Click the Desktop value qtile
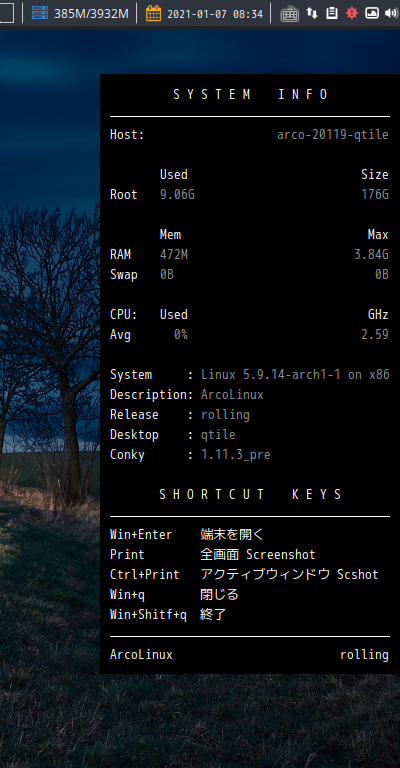Screen dimensions: 400x768 click(218, 435)
